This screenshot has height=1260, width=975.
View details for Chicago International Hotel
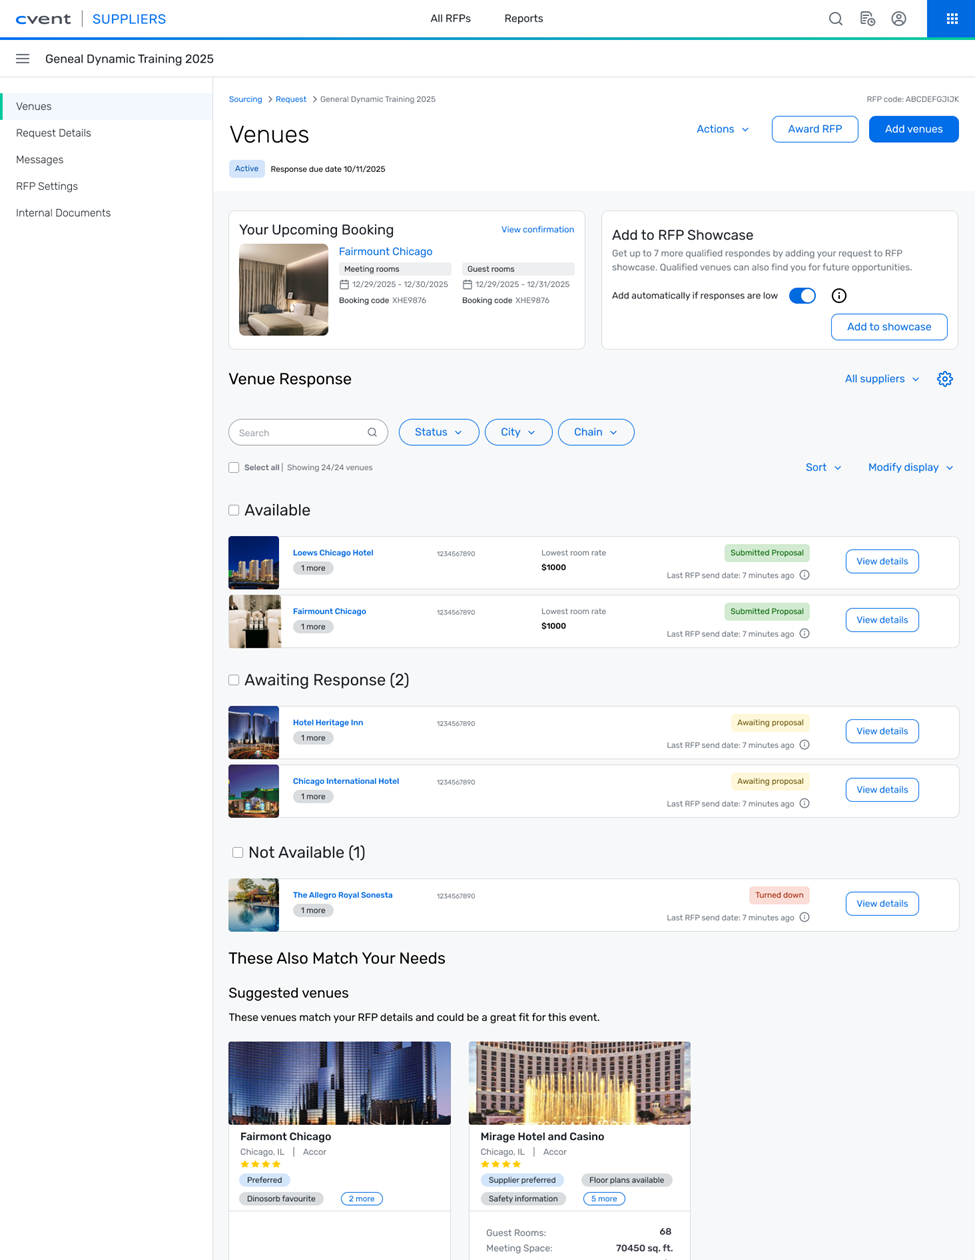(882, 790)
